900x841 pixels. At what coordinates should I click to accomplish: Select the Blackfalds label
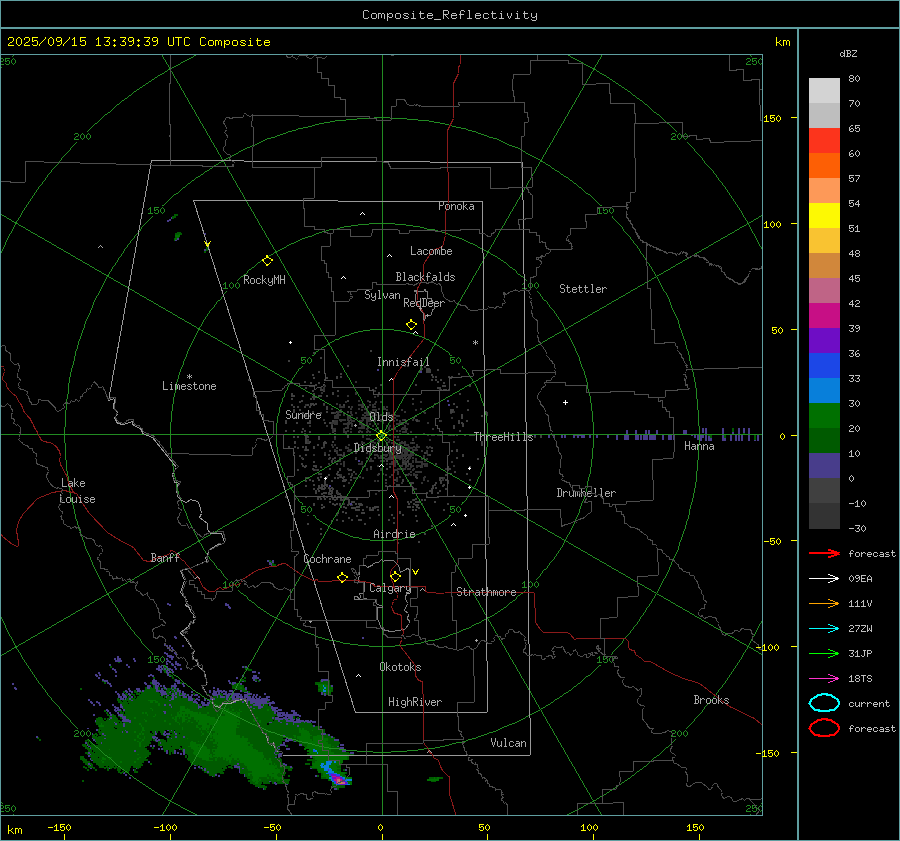[425, 277]
